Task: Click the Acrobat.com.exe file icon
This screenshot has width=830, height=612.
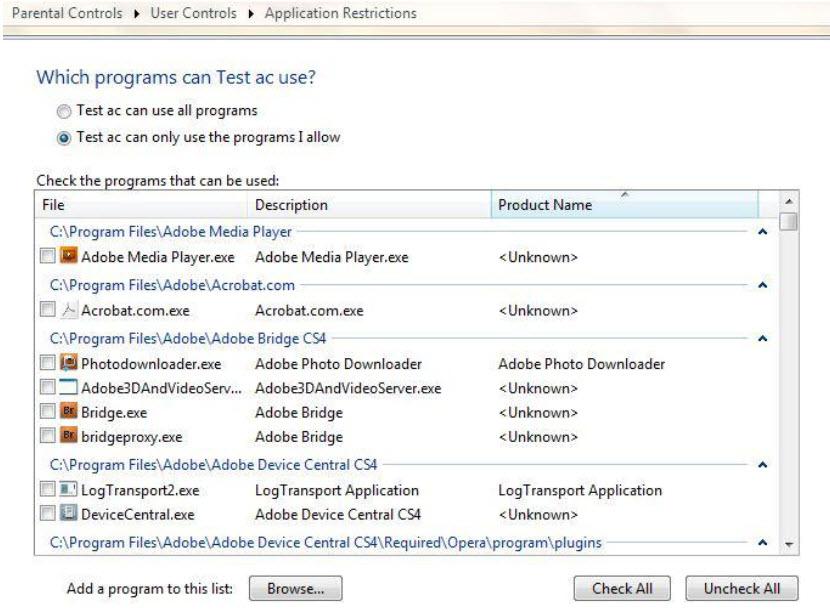Action: point(68,310)
